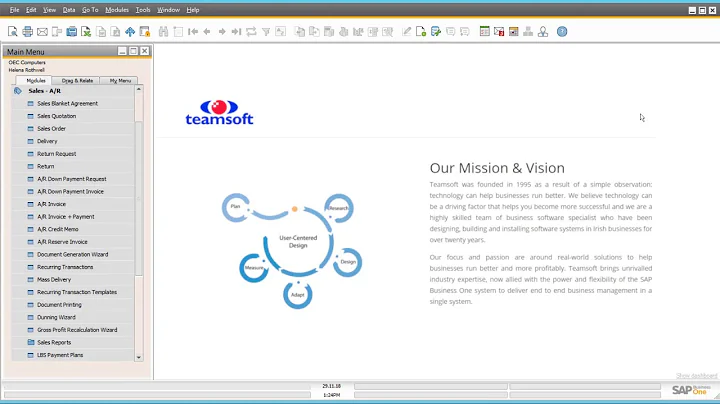720x404 pixels.
Task: Go to Next Record right arrow
Action: pyautogui.click(x=222, y=31)
